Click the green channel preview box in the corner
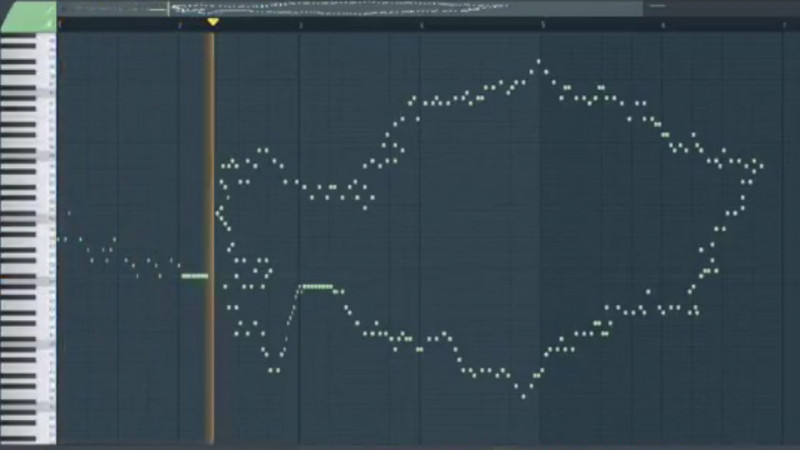Screen dimensions: 800x450 (x=28, y=16)
